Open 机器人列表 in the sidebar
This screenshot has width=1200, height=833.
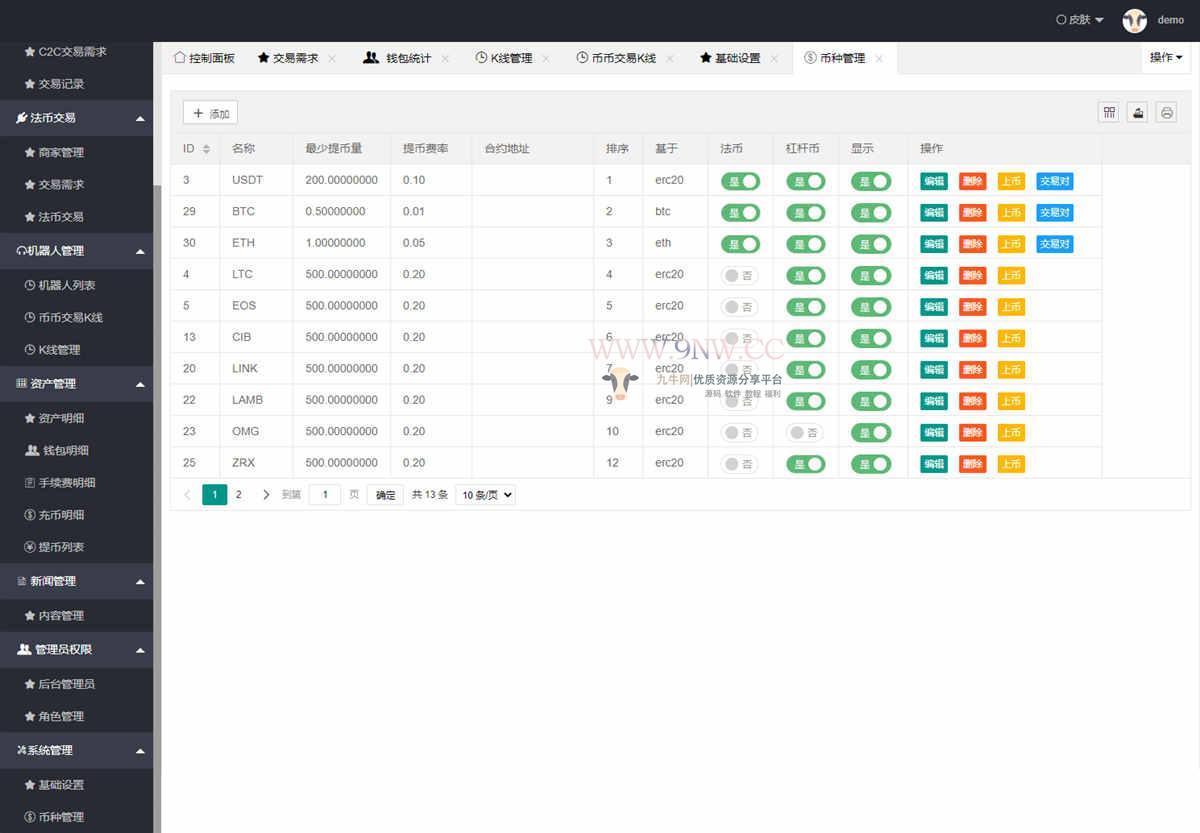[x=66, y=286]
